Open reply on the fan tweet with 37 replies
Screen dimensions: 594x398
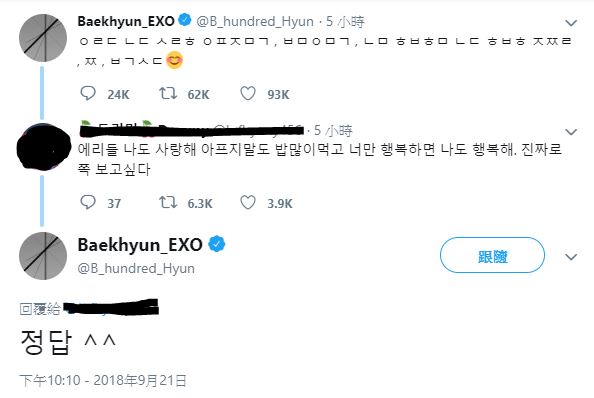pyautogui.click(x=88, y=202)
